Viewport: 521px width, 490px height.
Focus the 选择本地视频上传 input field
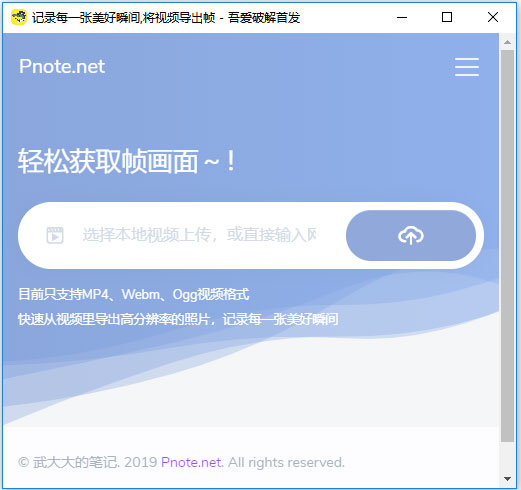[199, 235]
